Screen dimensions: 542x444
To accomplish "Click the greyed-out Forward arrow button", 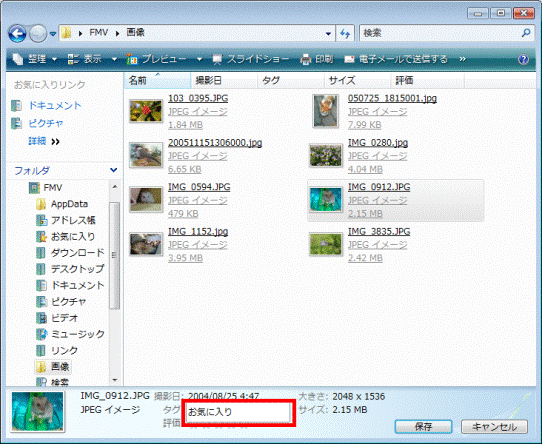I will [x=38, y=34].
